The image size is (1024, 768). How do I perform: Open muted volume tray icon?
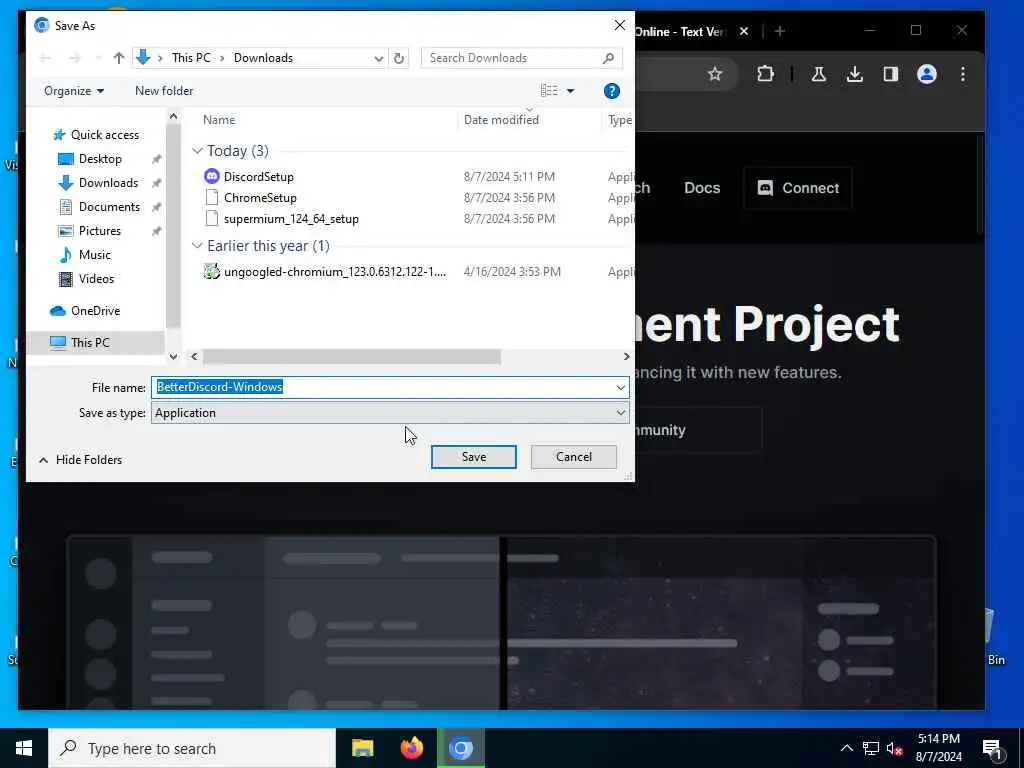pyautogui.click(x=894, y=748)
